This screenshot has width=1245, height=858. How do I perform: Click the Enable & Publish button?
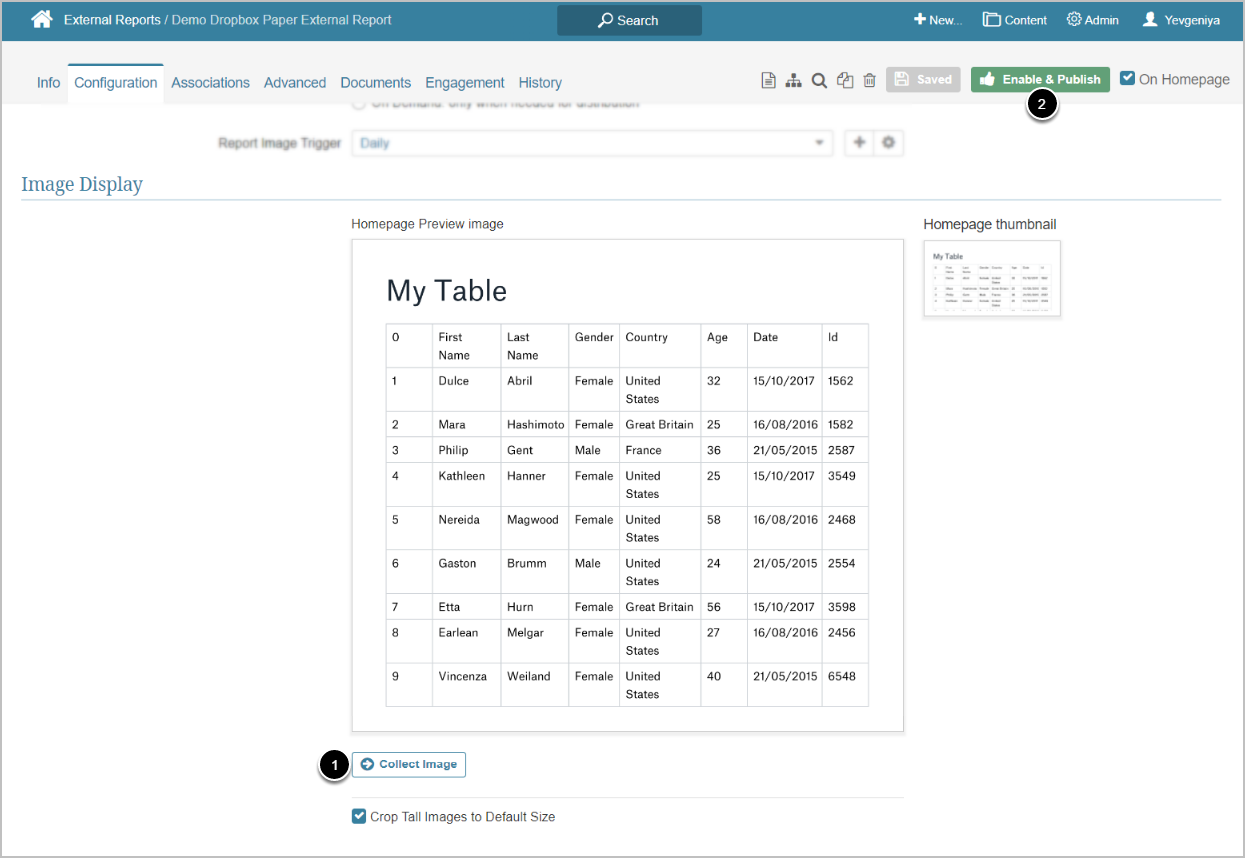1040,79
